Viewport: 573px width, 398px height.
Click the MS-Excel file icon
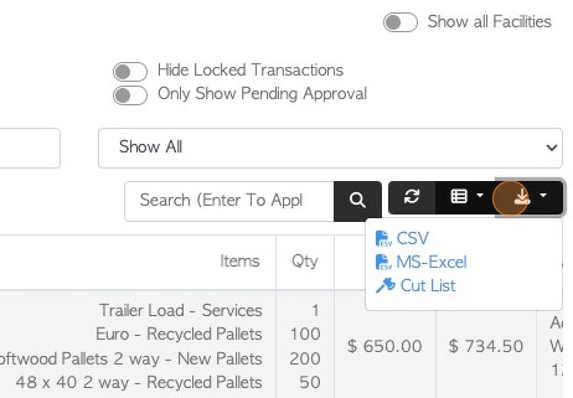click(383, 262)
